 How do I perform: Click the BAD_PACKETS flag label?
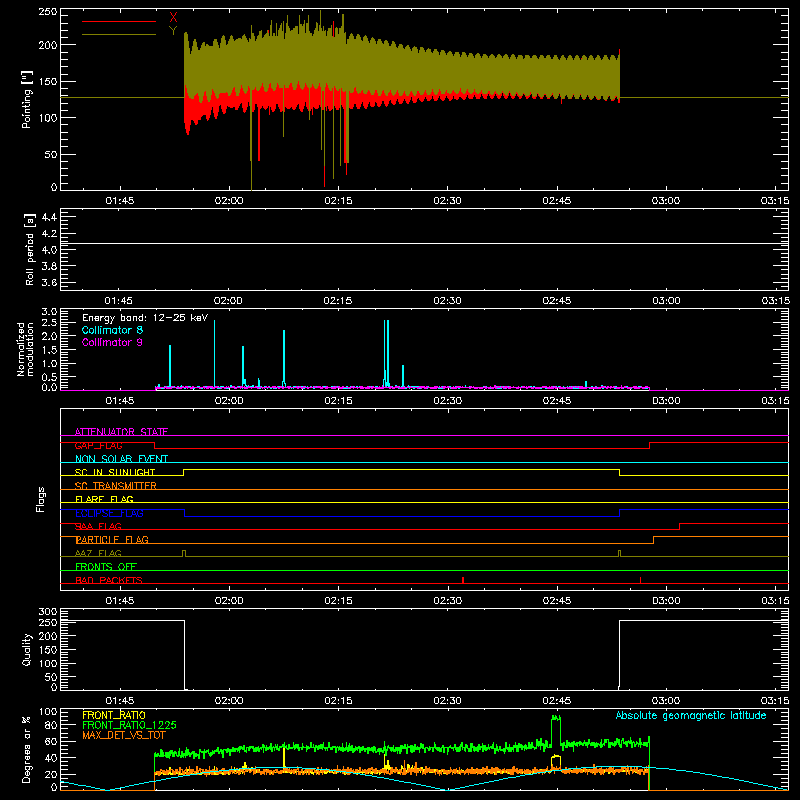click(109, 580)
